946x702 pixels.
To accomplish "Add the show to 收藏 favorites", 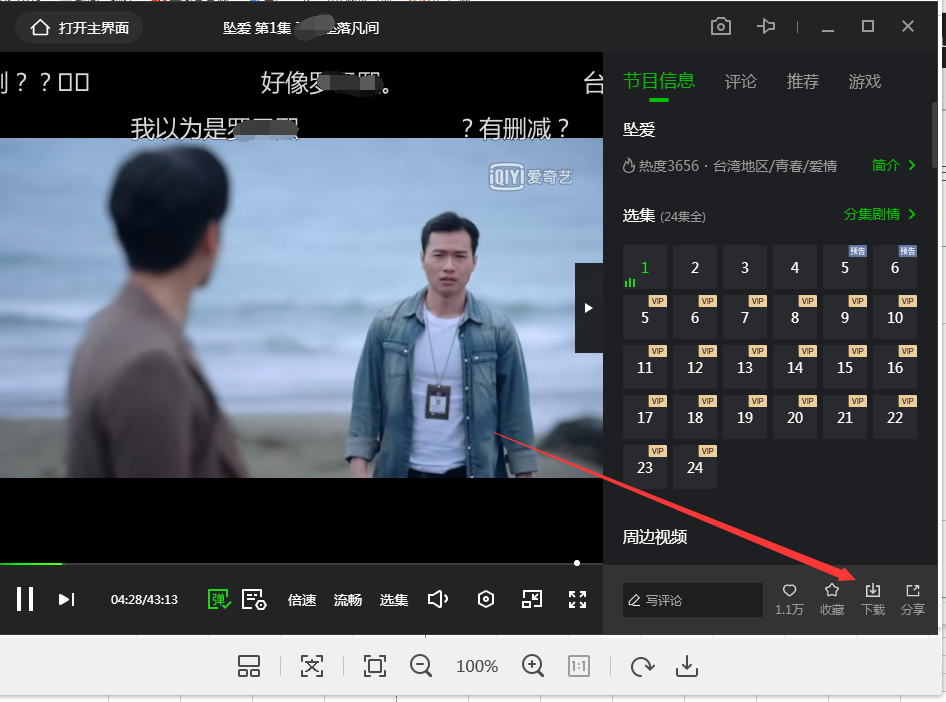I will (832, 598).
